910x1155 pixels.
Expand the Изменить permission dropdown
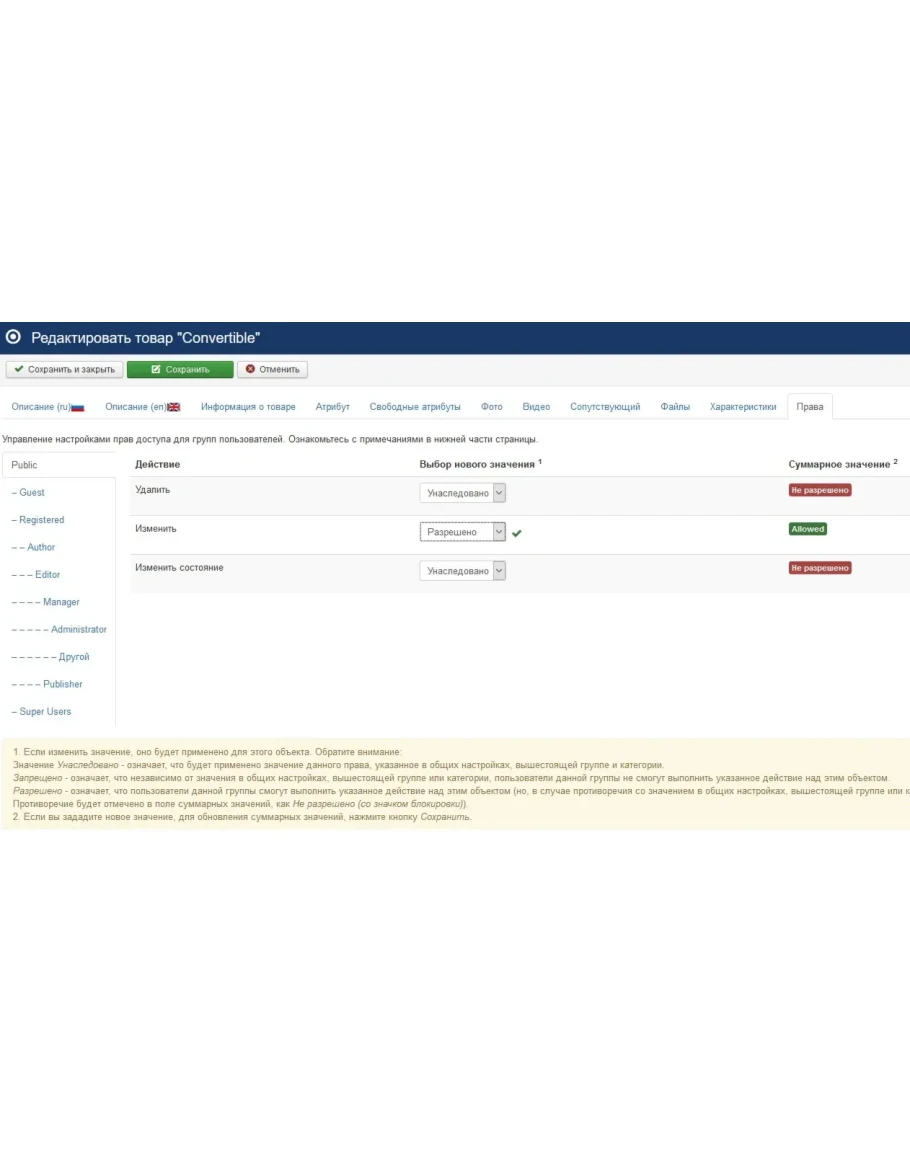pos(463,532)
